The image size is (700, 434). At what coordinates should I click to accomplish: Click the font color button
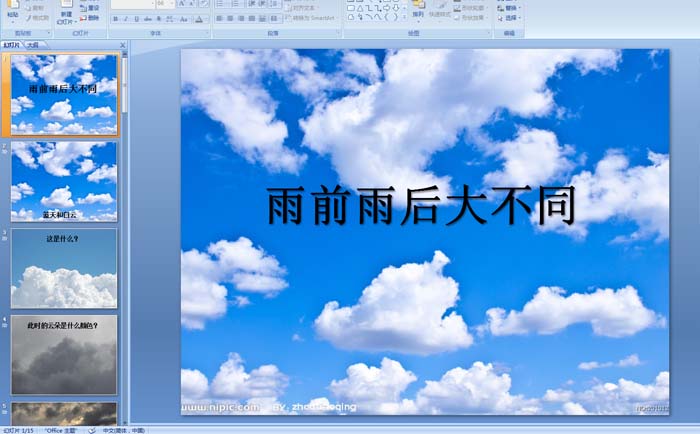tap(199, 19)
